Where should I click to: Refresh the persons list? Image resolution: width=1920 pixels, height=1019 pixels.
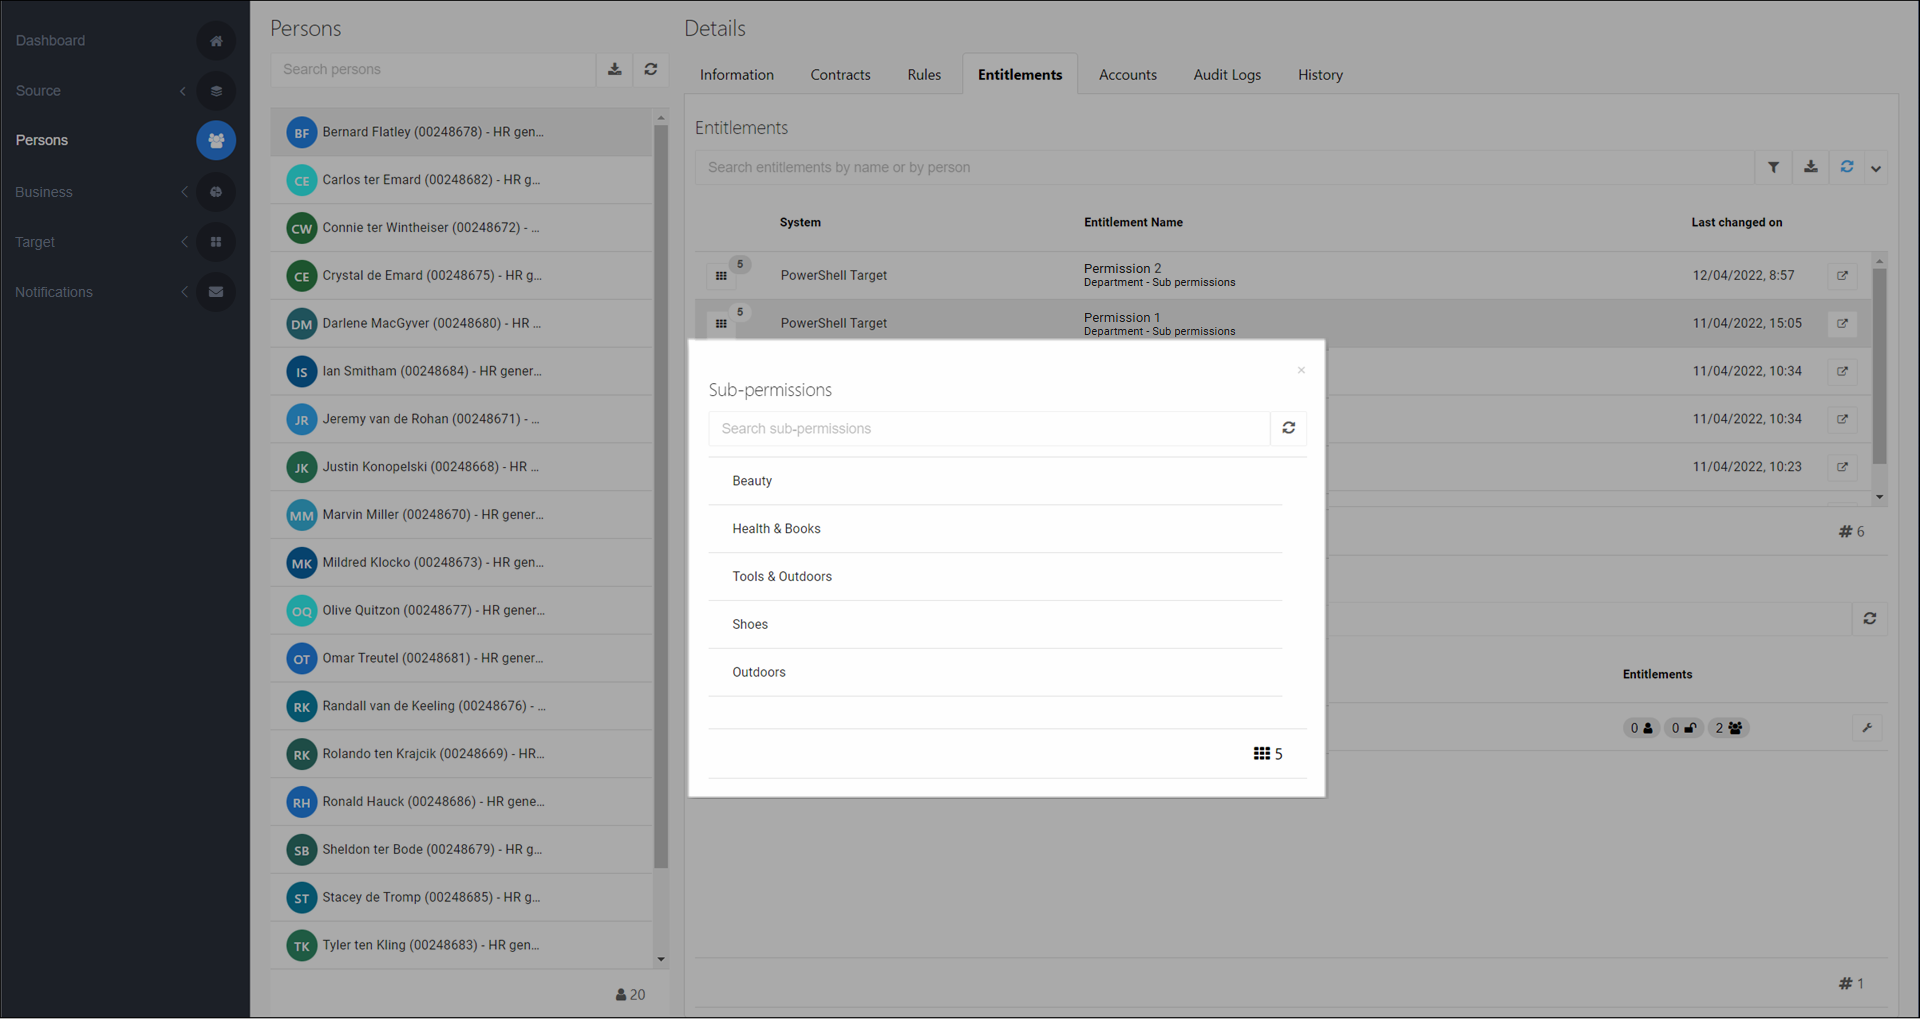pos(651,69)
